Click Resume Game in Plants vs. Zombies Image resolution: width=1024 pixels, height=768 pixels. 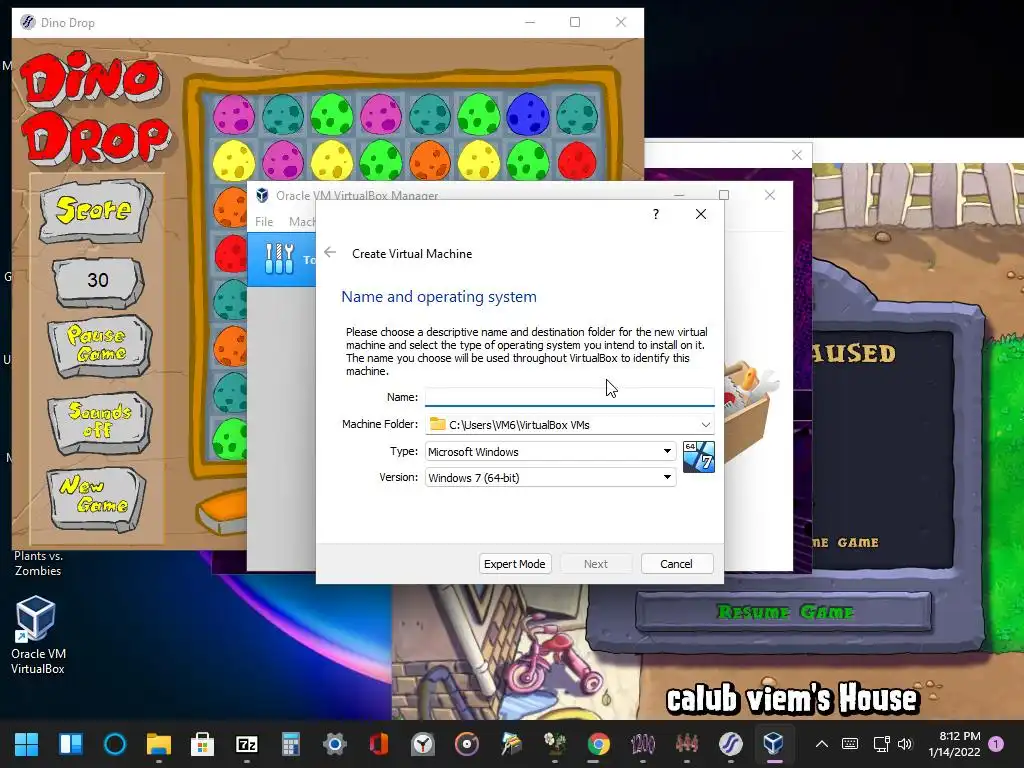pos(784,612)
